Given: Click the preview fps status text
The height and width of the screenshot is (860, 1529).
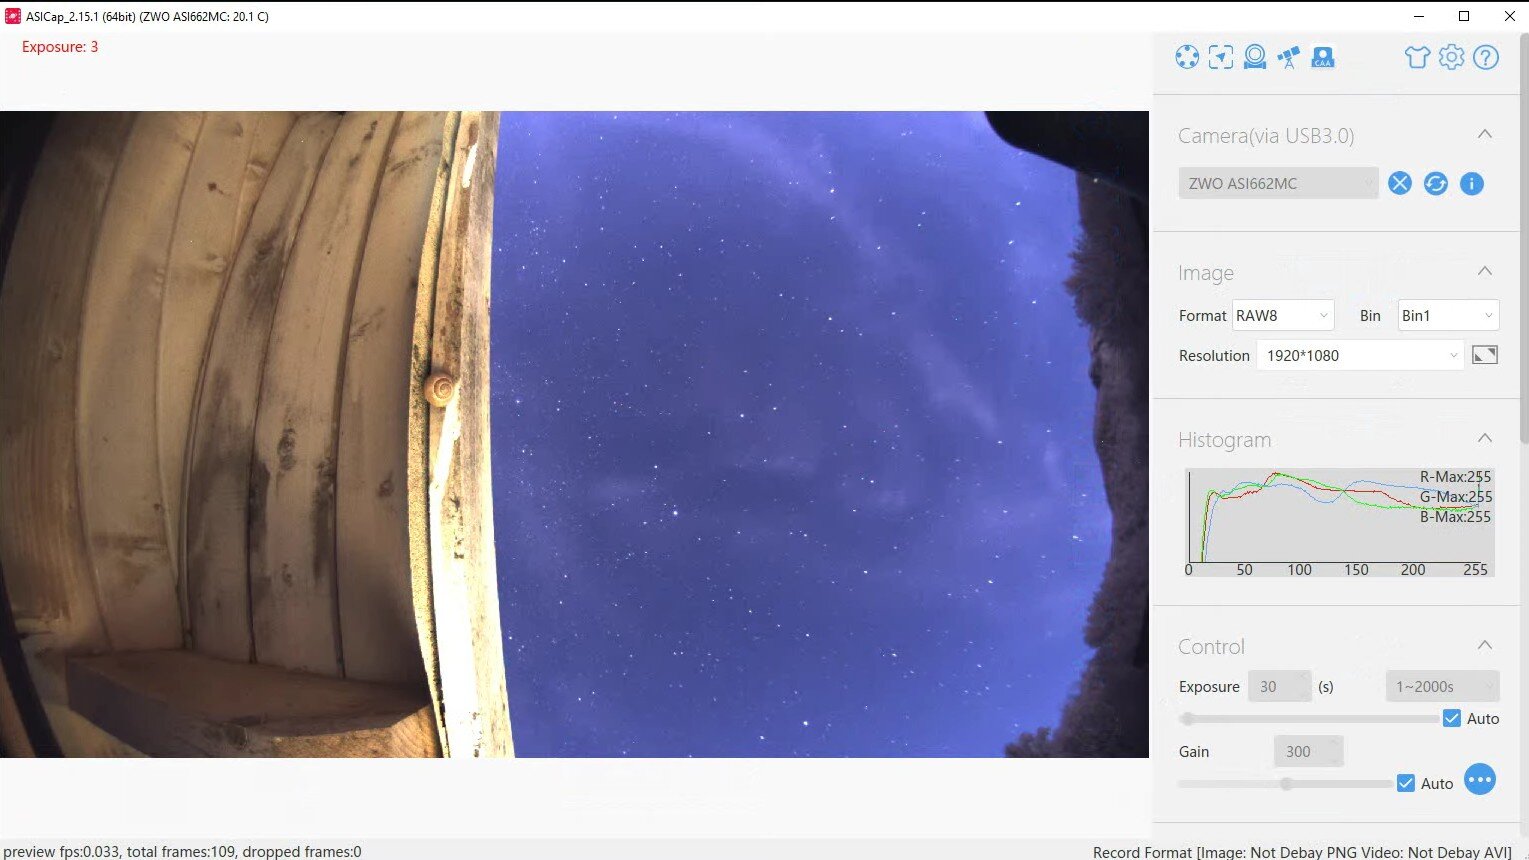Looking at the screenshot, I should click(x=182, y=852).
